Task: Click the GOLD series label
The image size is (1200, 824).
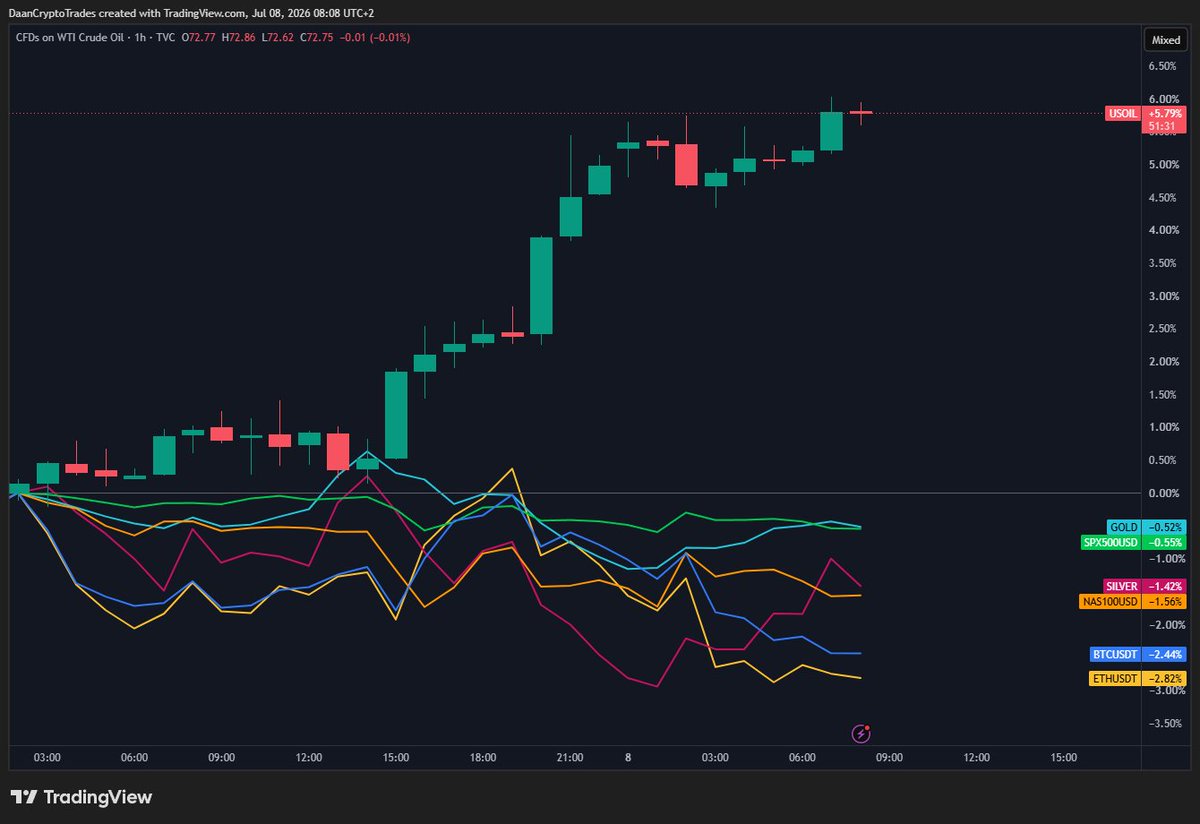Action: 1124,527
